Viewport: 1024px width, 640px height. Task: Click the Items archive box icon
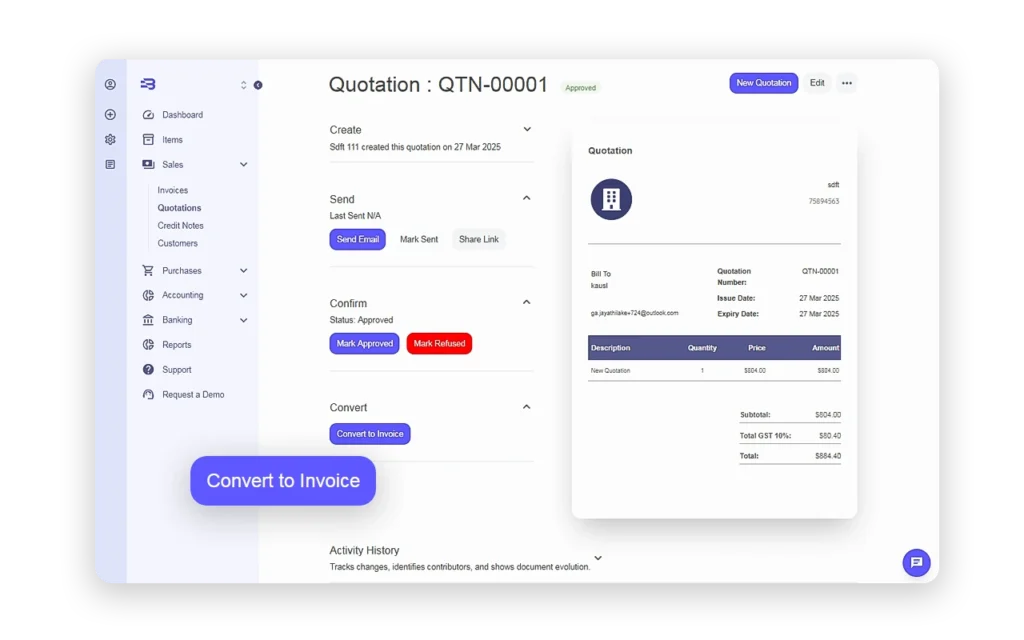coord(148,140)
